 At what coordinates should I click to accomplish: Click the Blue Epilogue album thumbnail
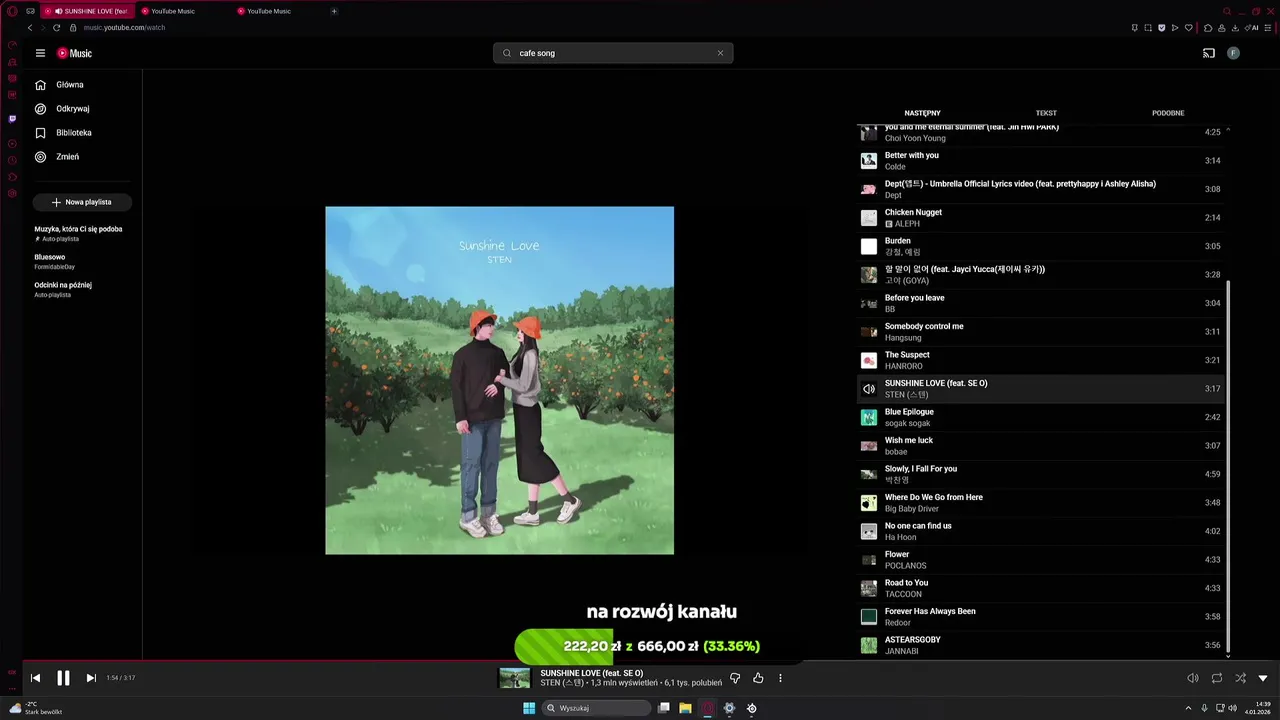(x=869, y=417)
